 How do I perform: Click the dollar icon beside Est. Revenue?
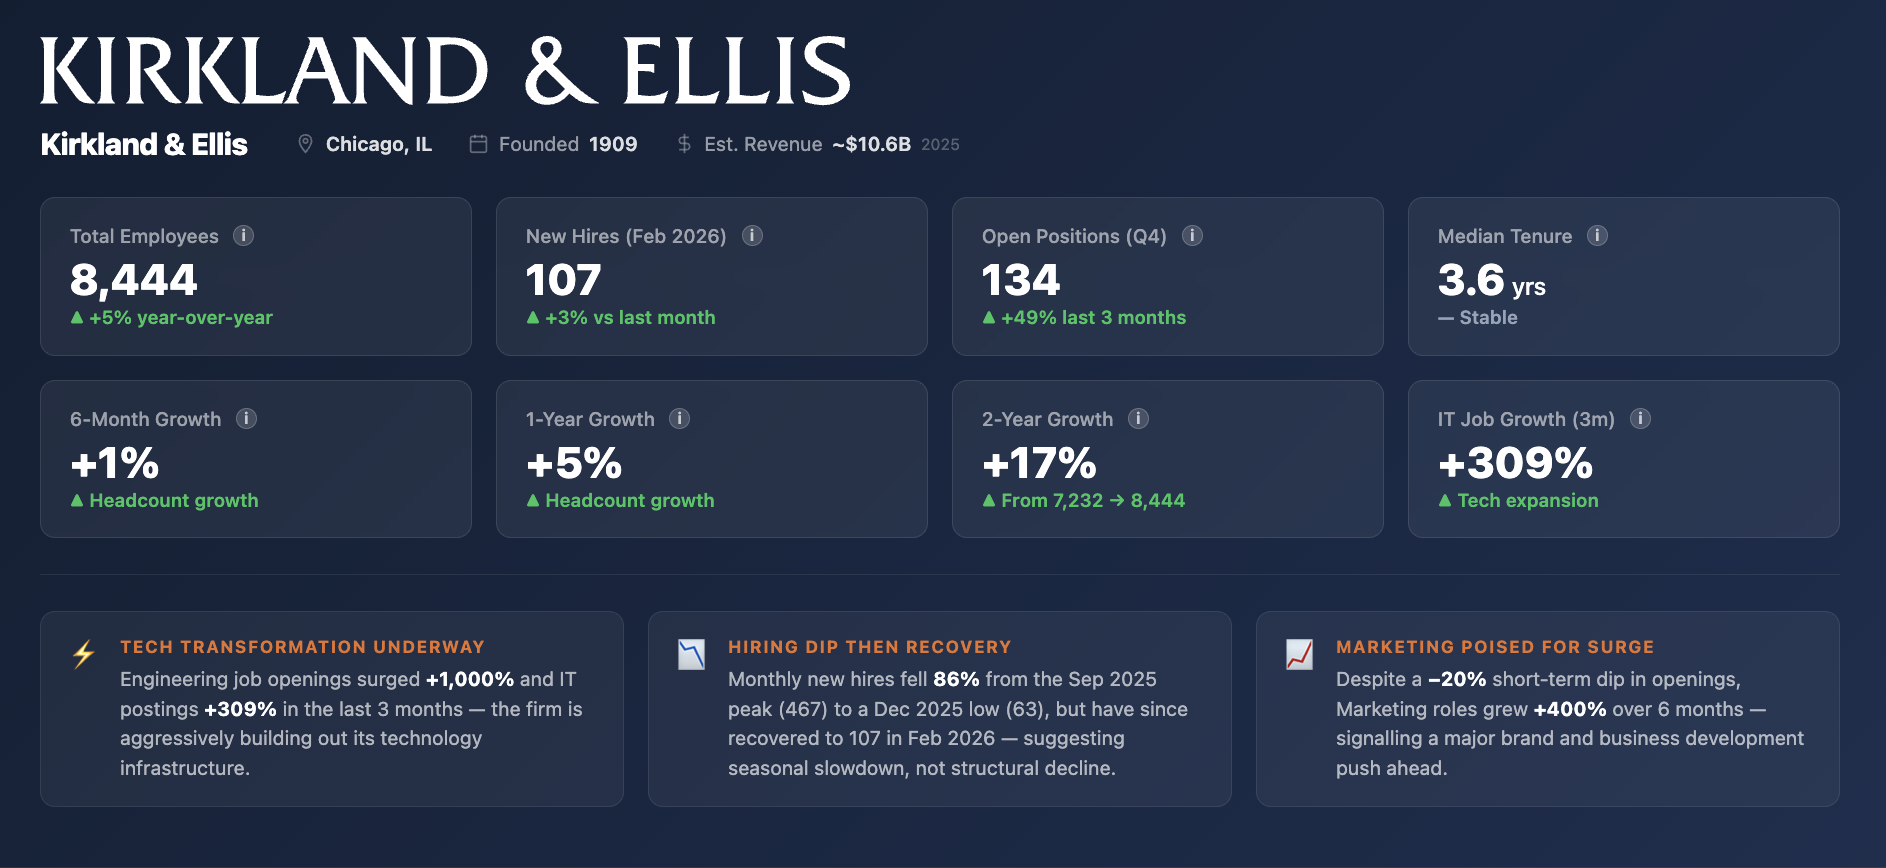click(x=684, y=144)
